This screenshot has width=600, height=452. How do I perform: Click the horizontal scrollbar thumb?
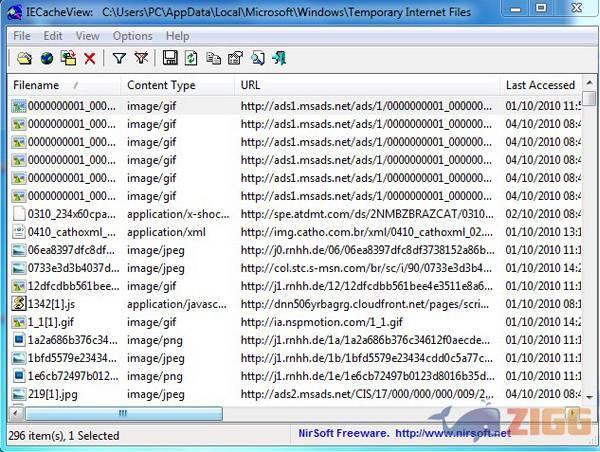124,413
